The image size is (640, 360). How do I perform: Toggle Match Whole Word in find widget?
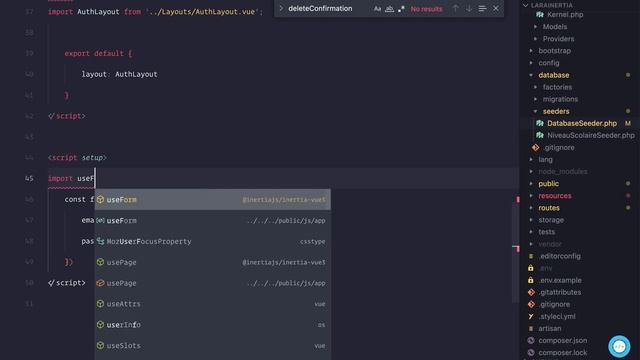[x=389, y=9]
